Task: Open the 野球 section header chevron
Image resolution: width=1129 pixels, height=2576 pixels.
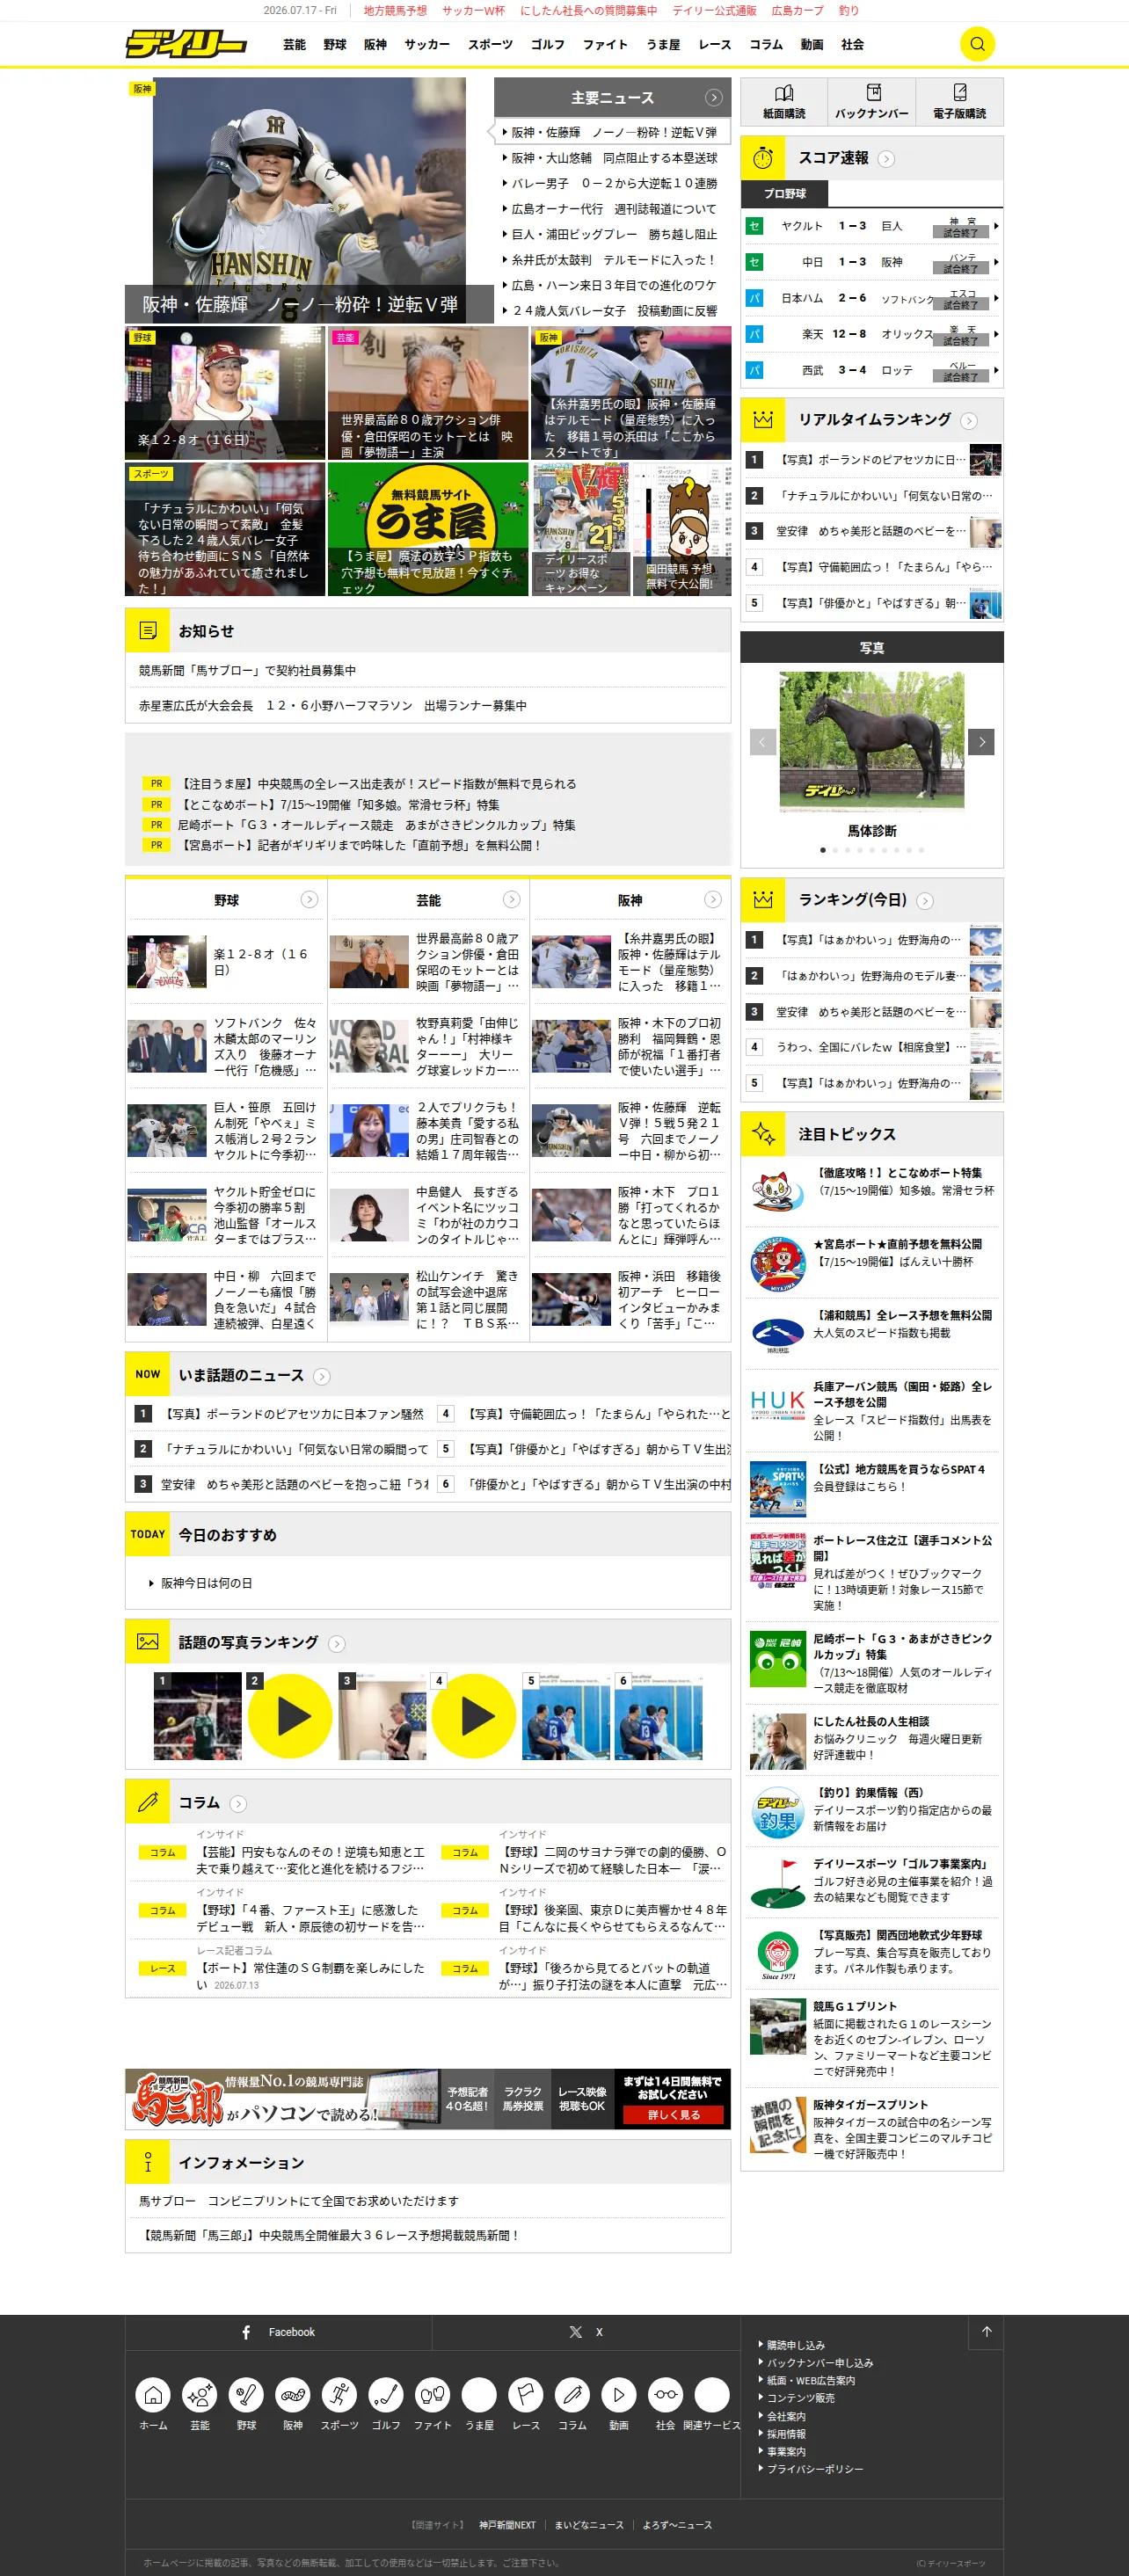Action: point(309,899)
